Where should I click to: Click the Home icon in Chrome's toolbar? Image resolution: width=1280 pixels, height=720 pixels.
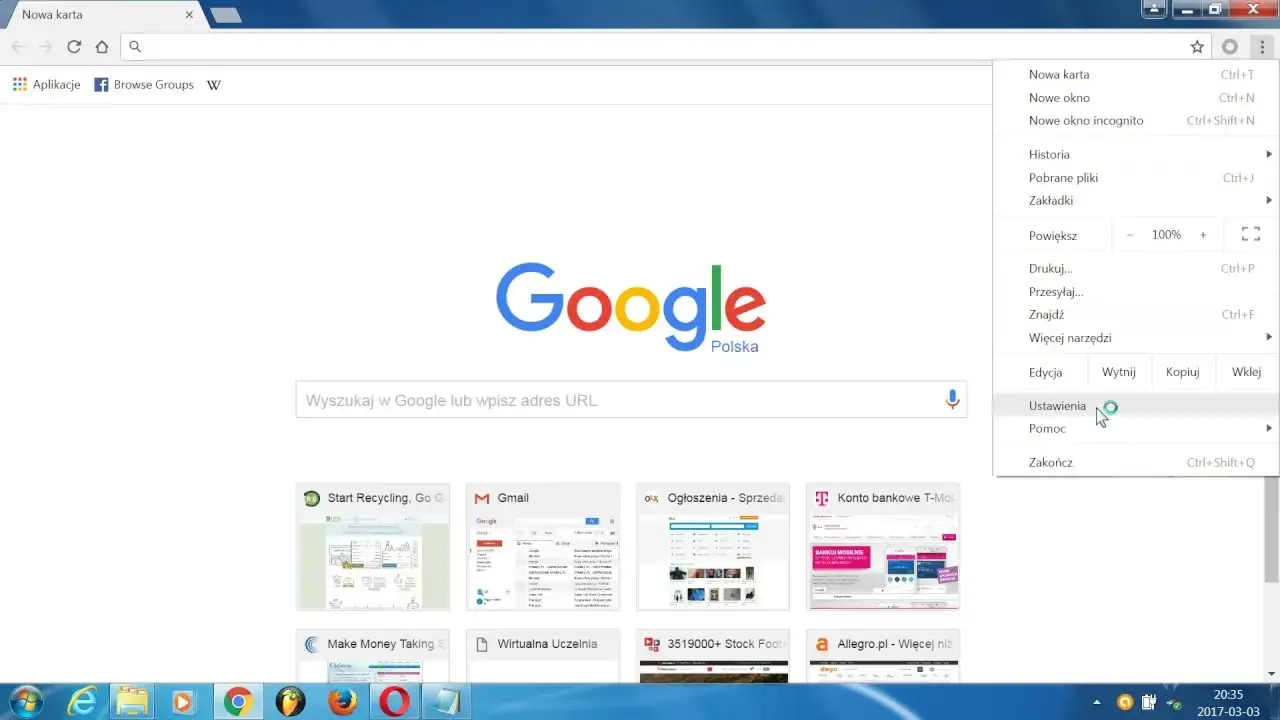point(102,46)
